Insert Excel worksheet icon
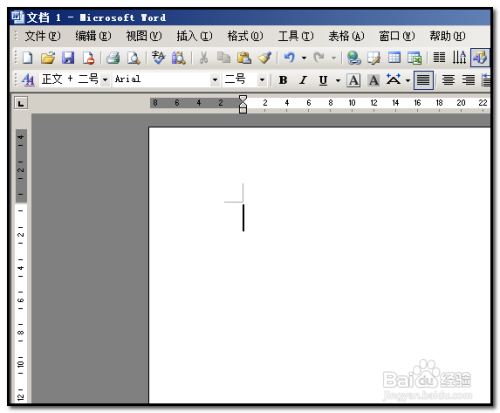 click(414, 58)
